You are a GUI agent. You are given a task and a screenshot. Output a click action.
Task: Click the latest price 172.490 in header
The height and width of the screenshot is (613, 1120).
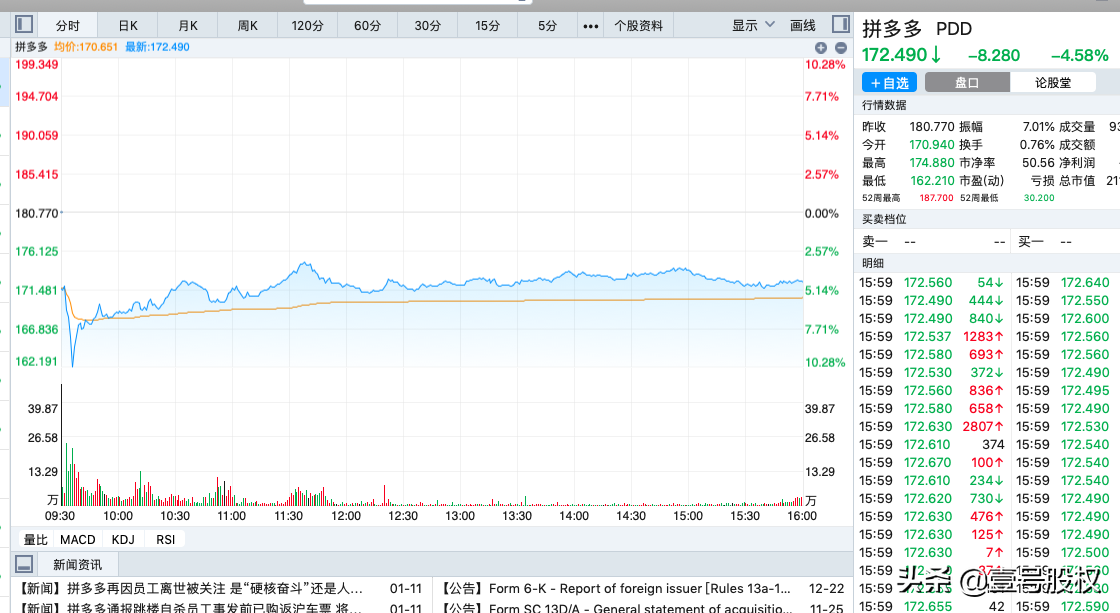(894, 55)
